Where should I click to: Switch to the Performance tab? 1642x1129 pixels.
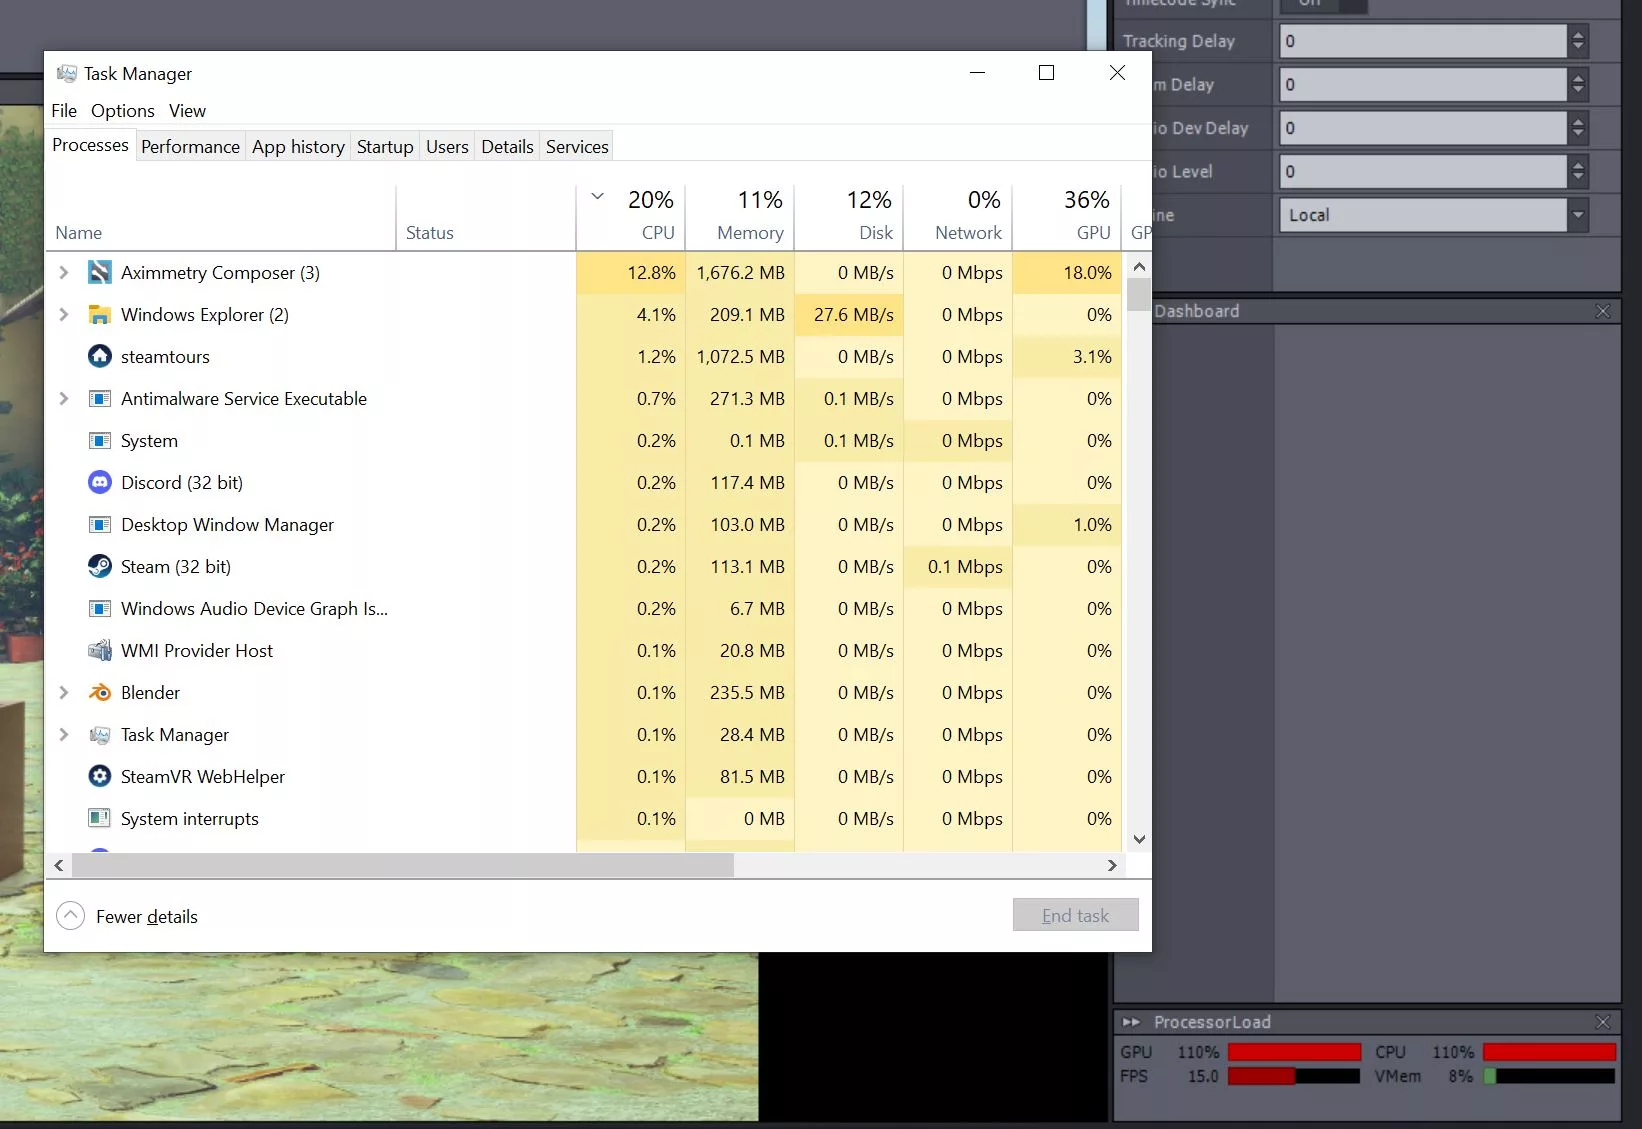(x=190, y=146)
